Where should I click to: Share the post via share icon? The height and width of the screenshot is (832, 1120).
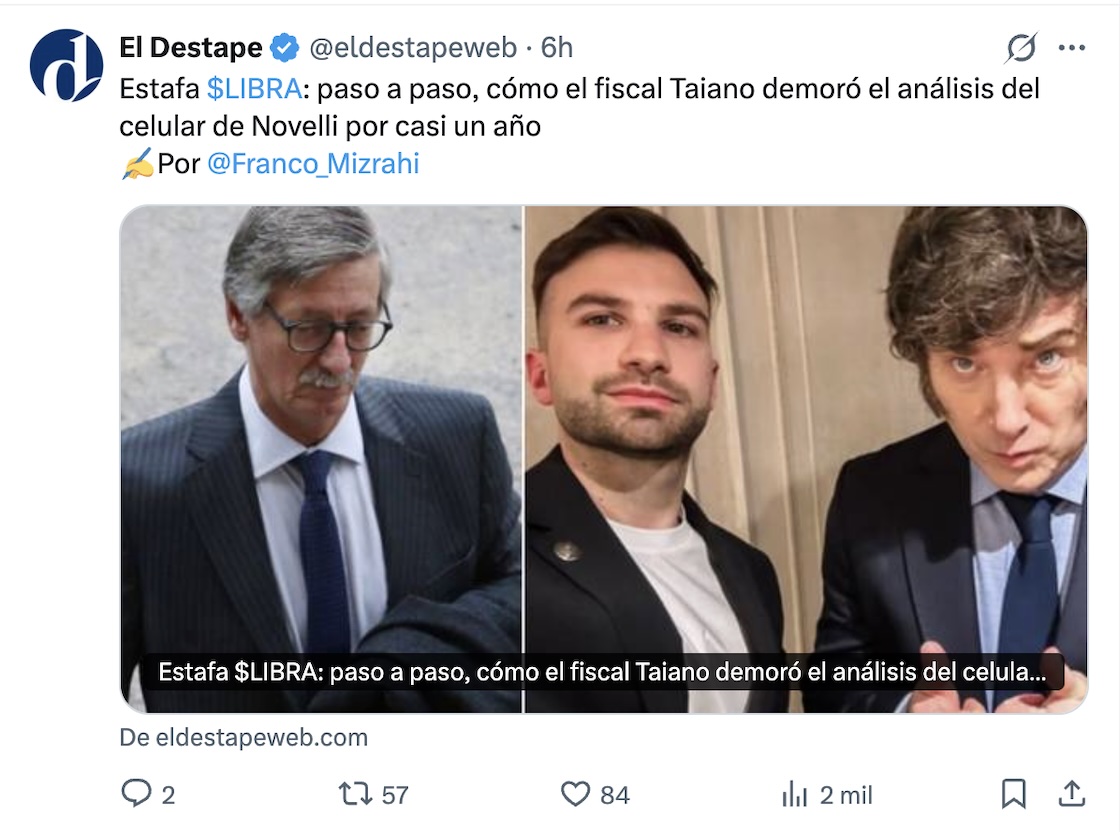1071,794
